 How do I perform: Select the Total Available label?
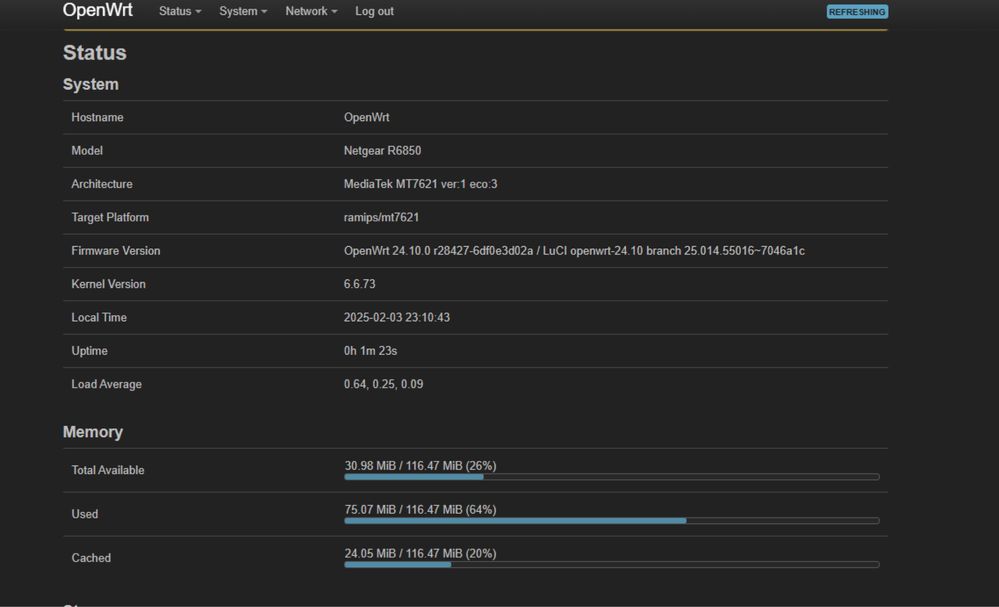click(108, 470)
